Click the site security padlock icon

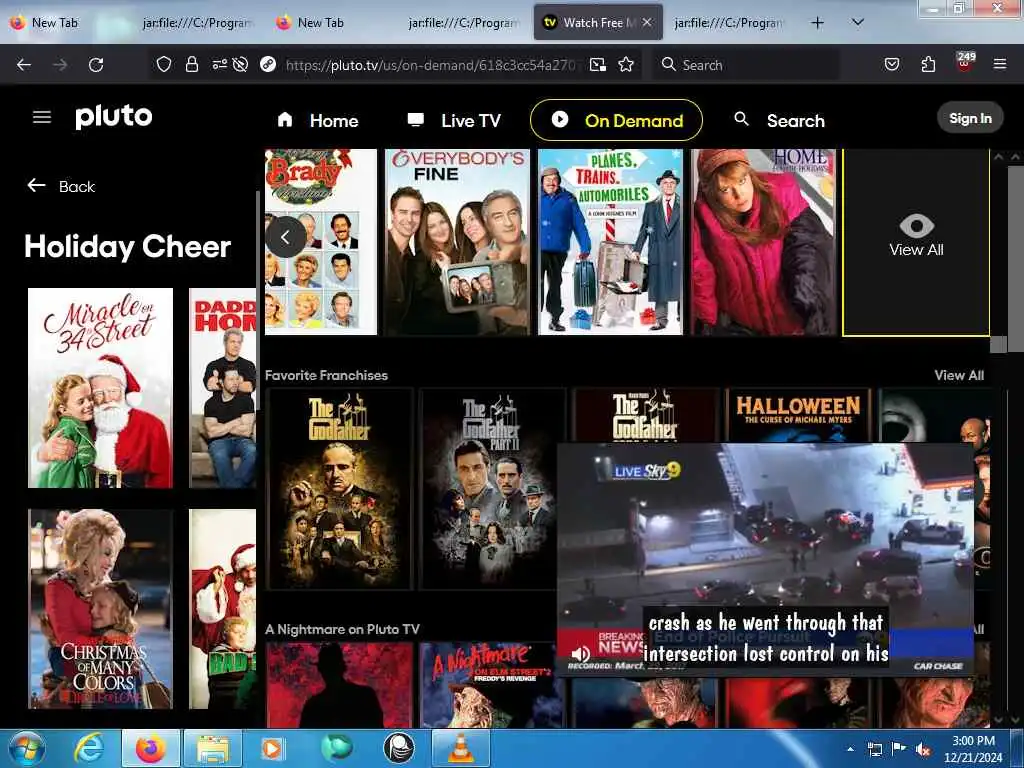point(191,64)
